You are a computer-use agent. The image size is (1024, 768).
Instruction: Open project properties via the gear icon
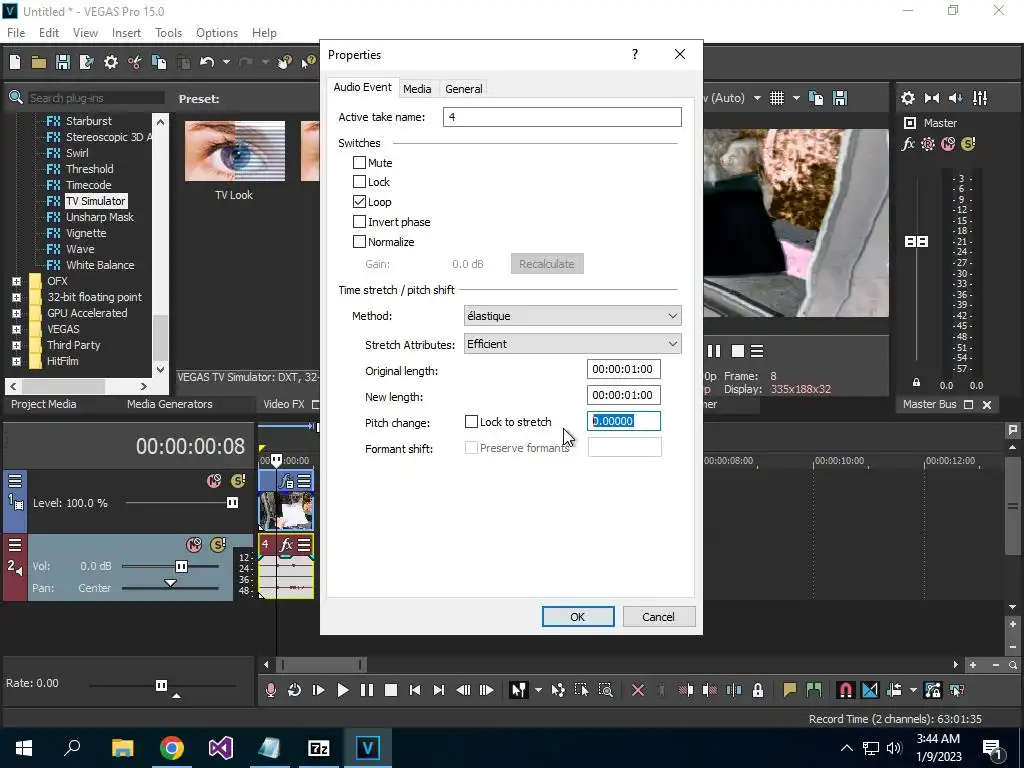pos(111,62)
